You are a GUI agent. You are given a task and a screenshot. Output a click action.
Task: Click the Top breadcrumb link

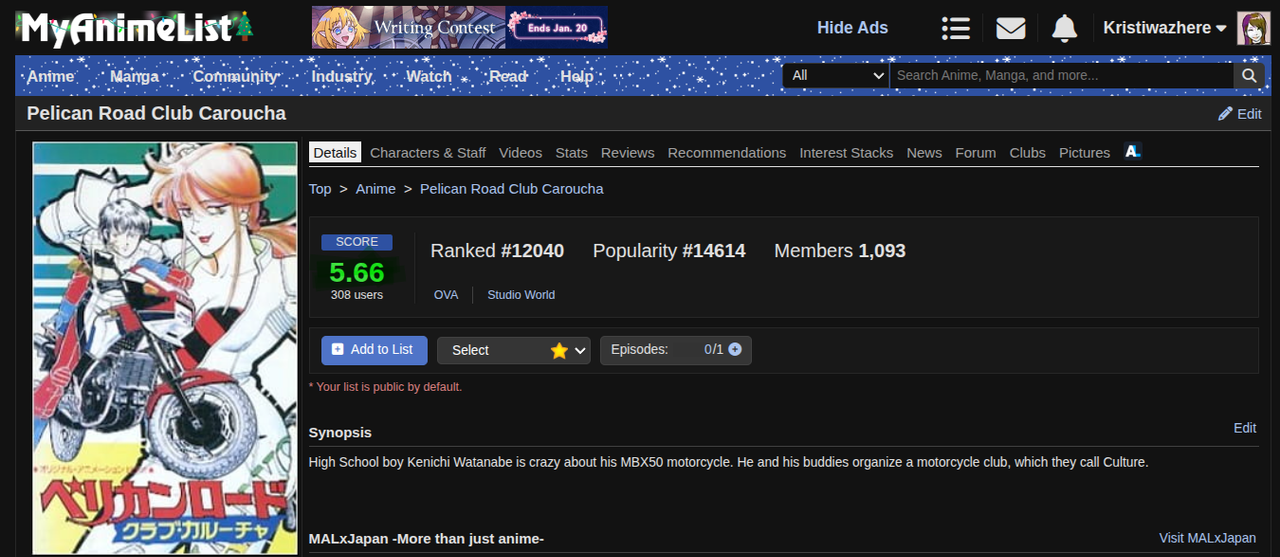pos(320,188)
